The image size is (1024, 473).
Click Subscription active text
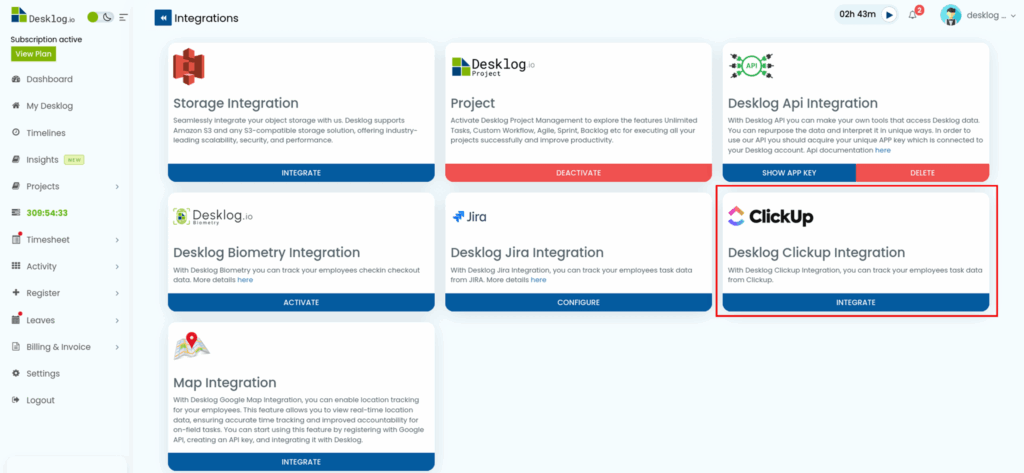[x=46, y=39]
